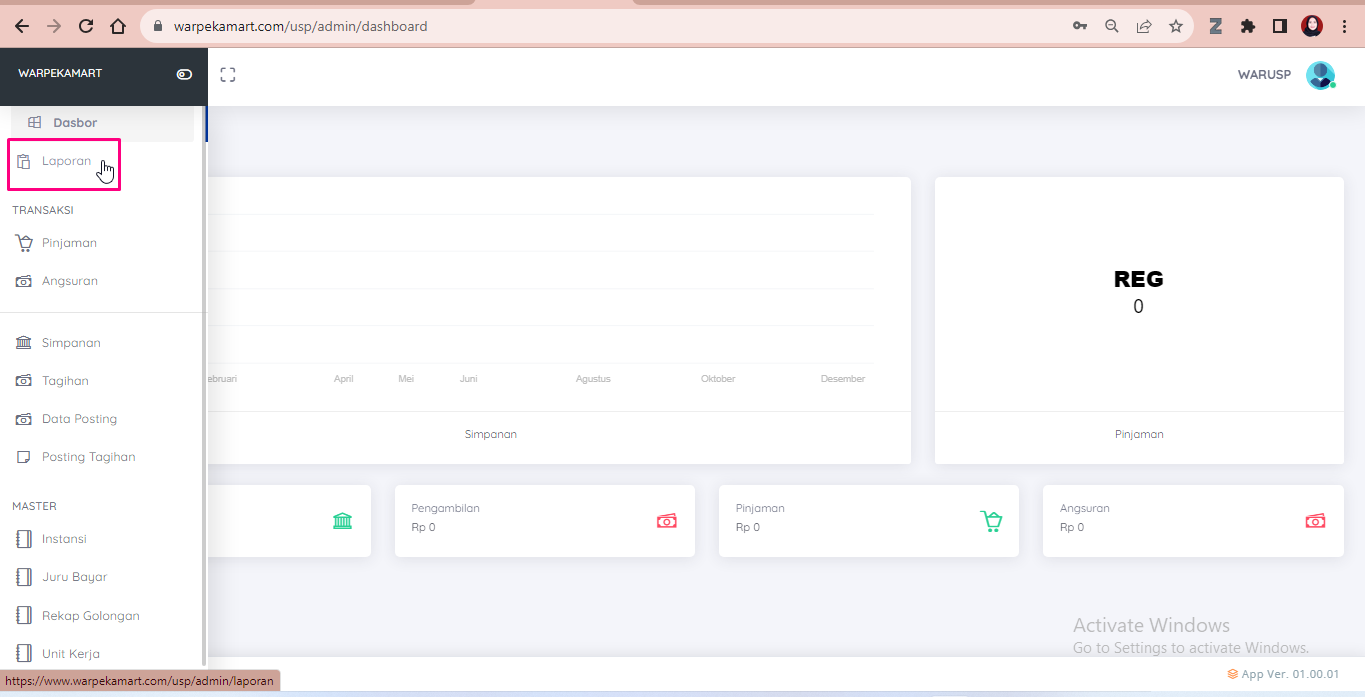This screenshot has width=1365, height=697.
Task: Open the Chrome profile avatar
Action: point(1312,26)
